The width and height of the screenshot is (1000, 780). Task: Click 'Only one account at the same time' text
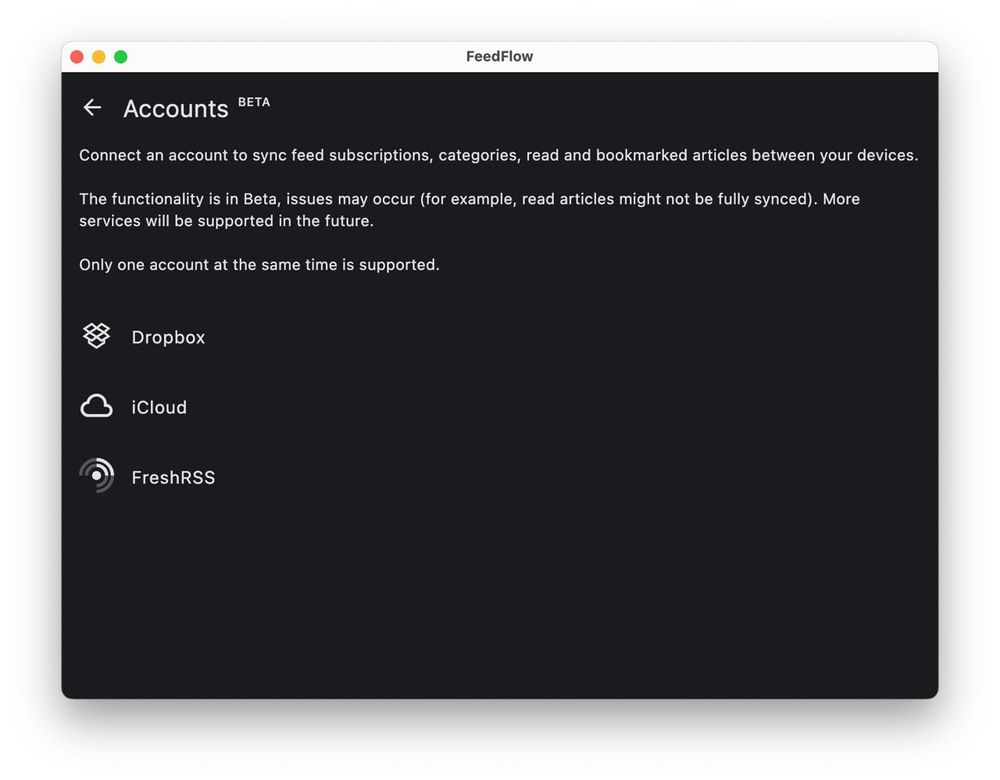tap(260, 265)
